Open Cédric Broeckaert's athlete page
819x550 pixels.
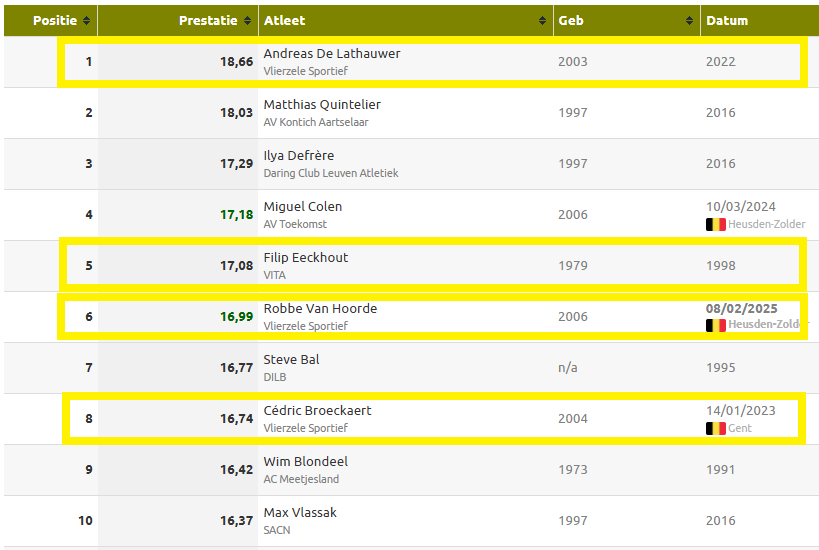click(317, 411)
